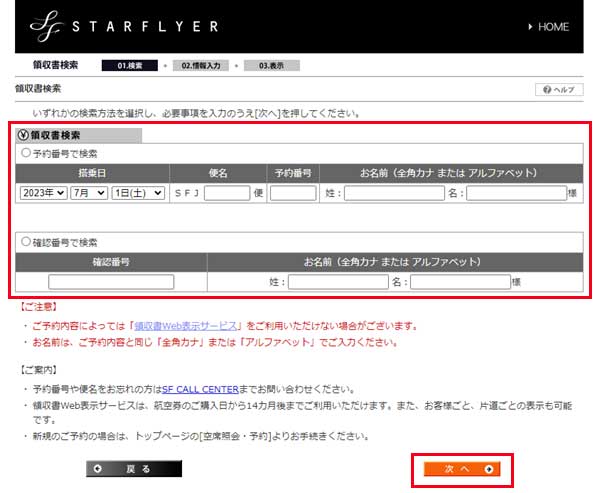Click the 姓 field in reservation search
Screen dimensions: 600x493
(394, 193)
